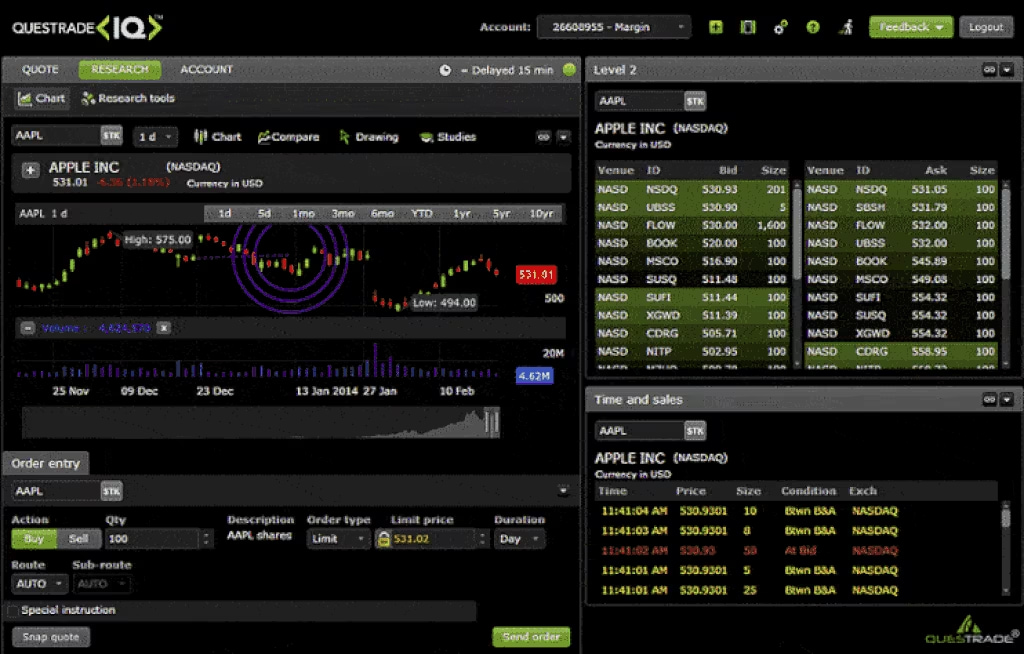Image resolution: width=1024 pixels, height=654 pixels.
Task: Select the Drawing tool in chart toolbar
Action: 368,137
